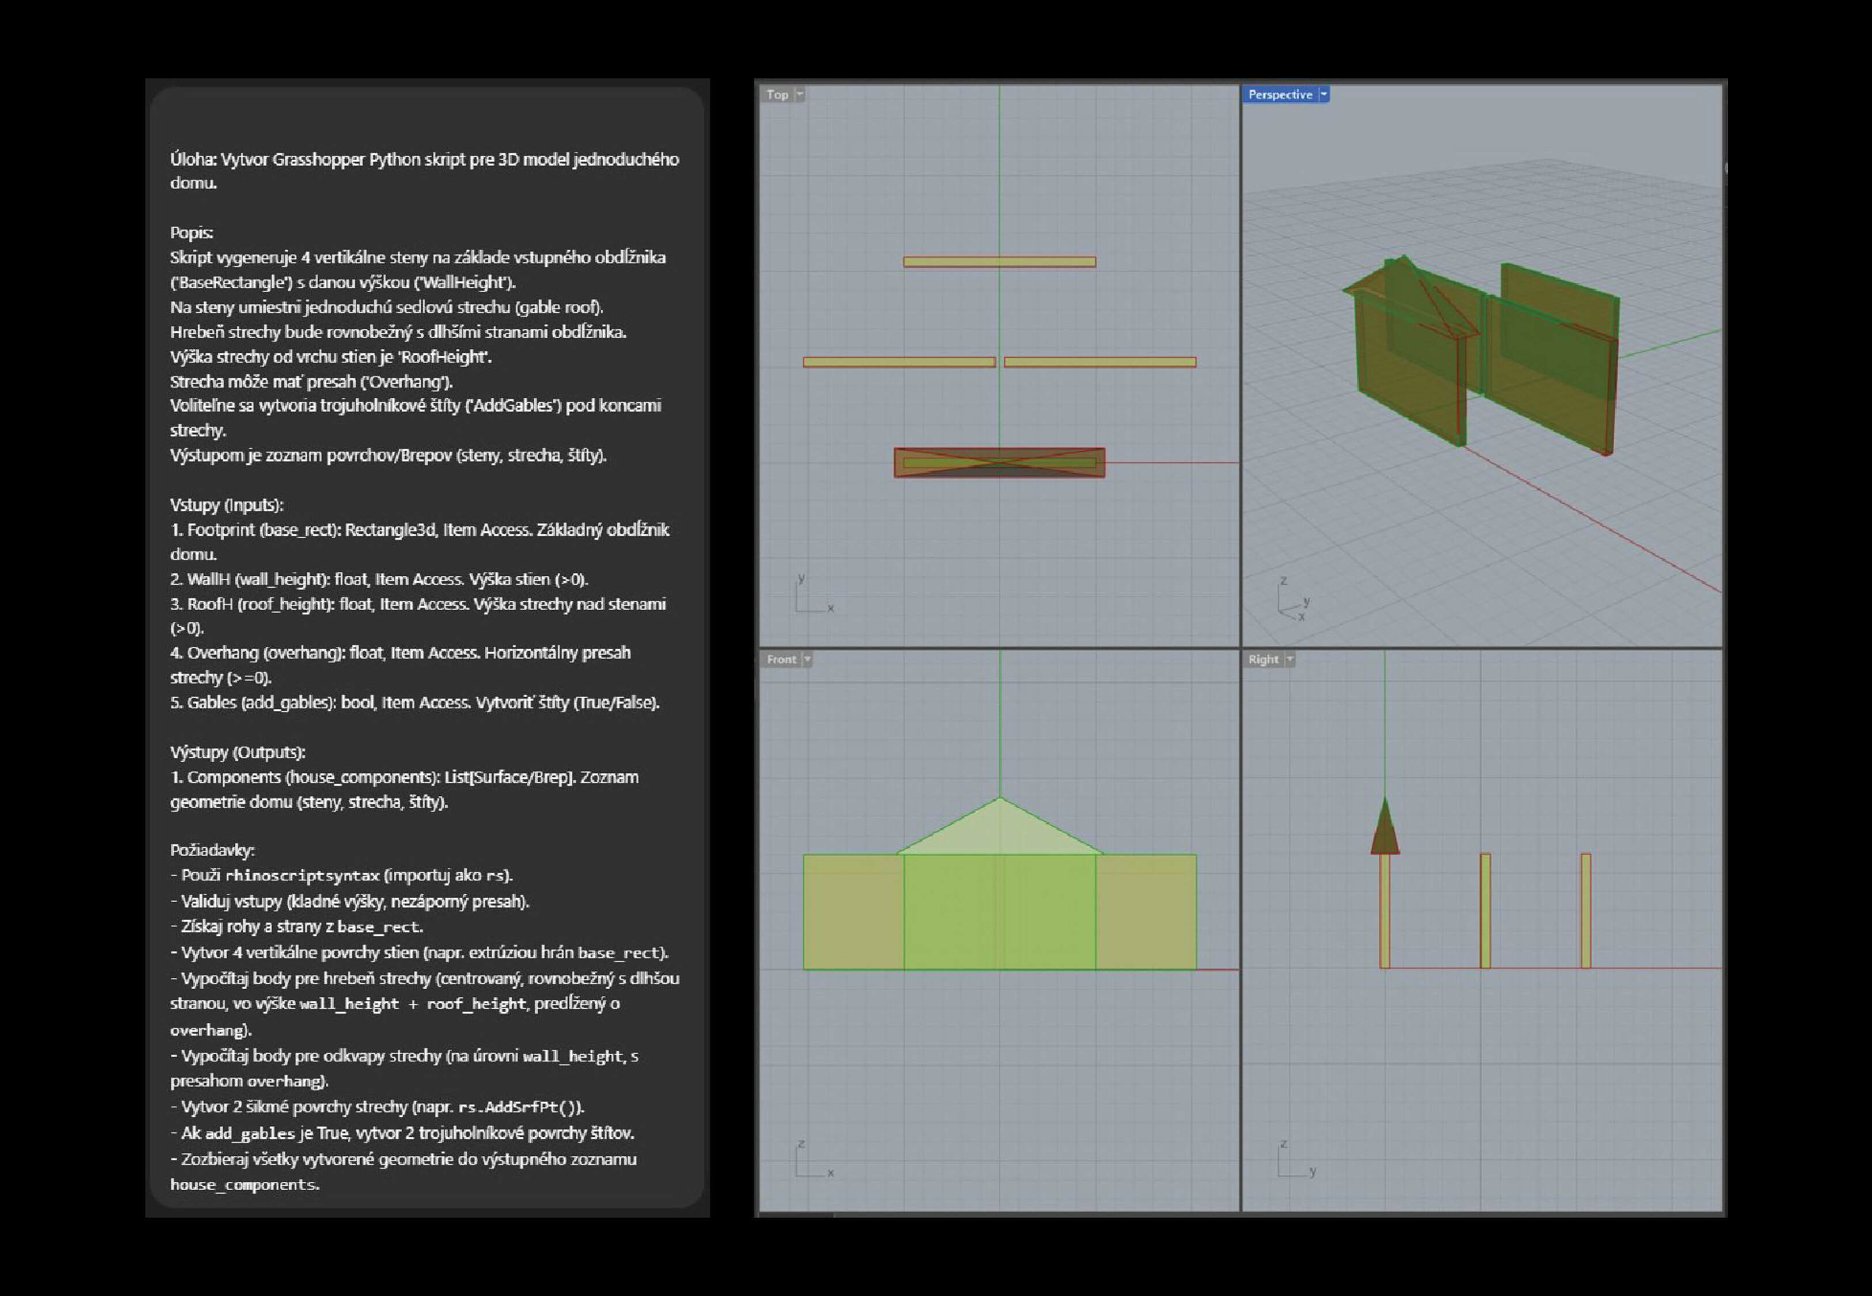The image size is (1872, 1296).
Task: Select the crossed rectangle in Top viewport
Action: [999, 463]
